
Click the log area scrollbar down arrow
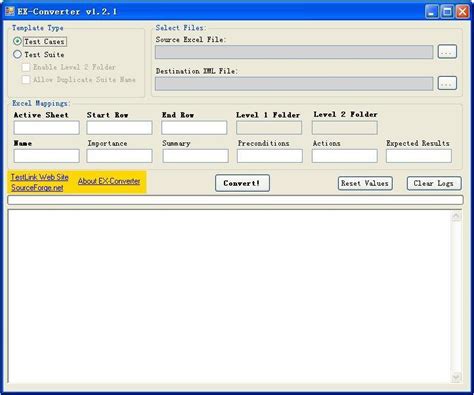[456, 377]
